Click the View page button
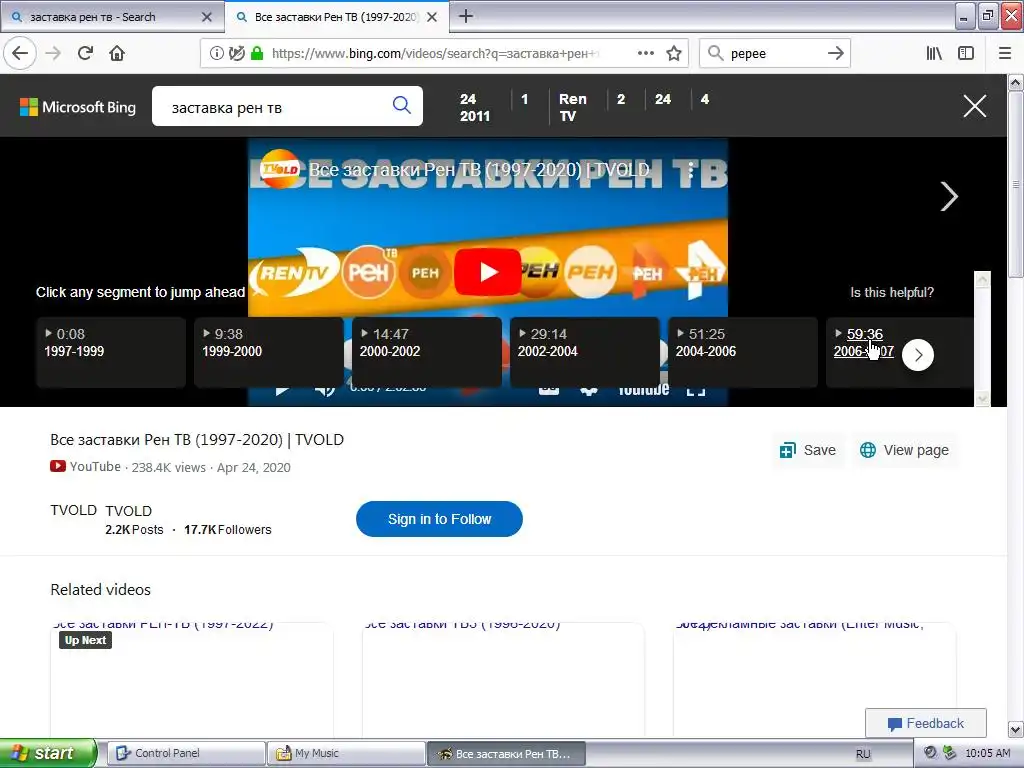This screenshot has width=1024, height=768. click(x=904, y=450)
